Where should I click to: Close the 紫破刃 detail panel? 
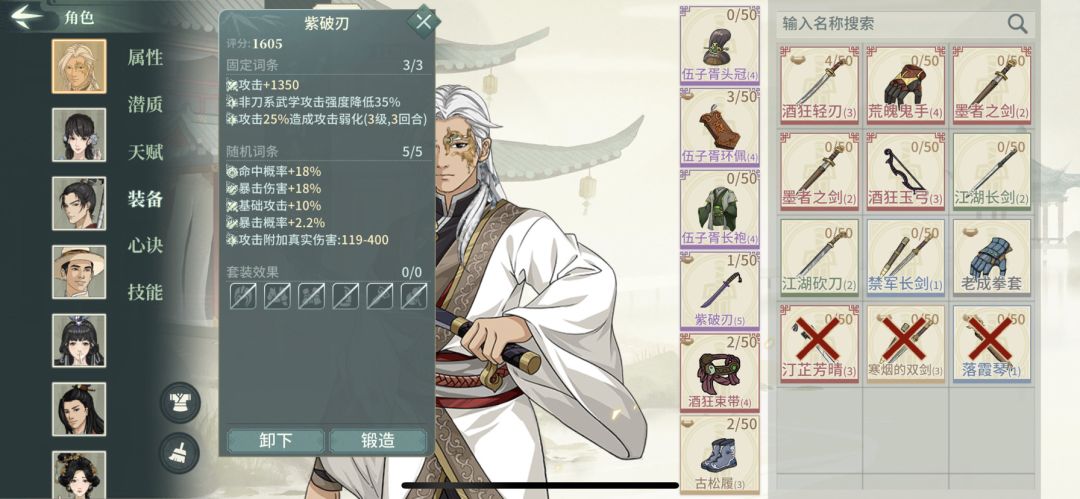[x=424, y=21]
